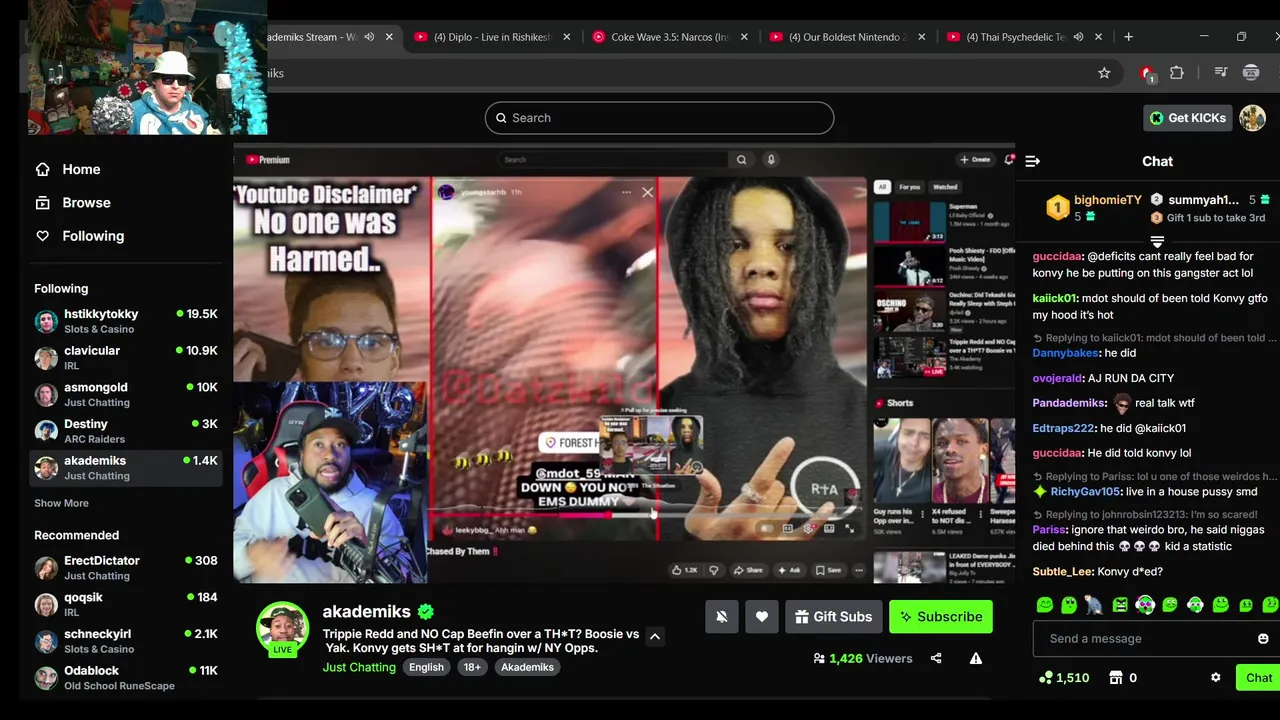1280x720 pixels.
Task: Bookmark this page with star icon
Action: (1104, 73)
